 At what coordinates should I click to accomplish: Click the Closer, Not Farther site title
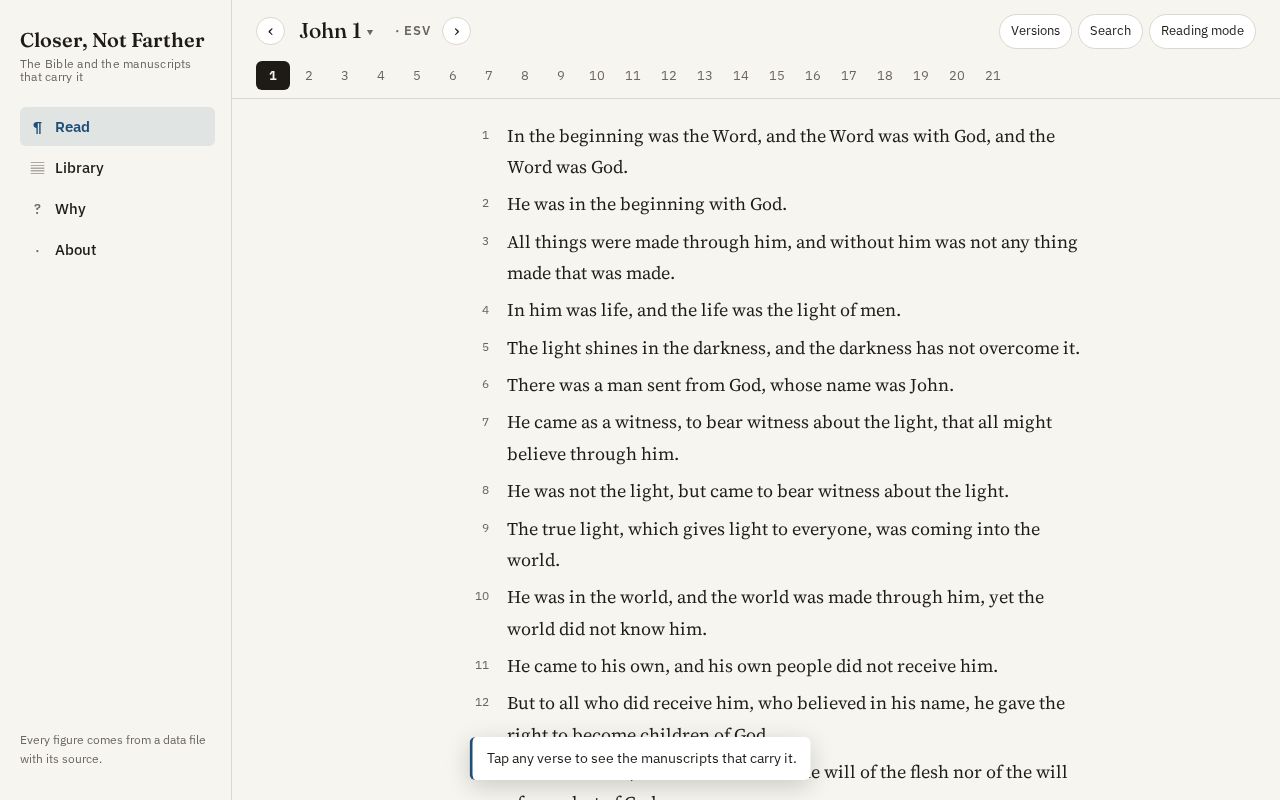tap(112, 40)
